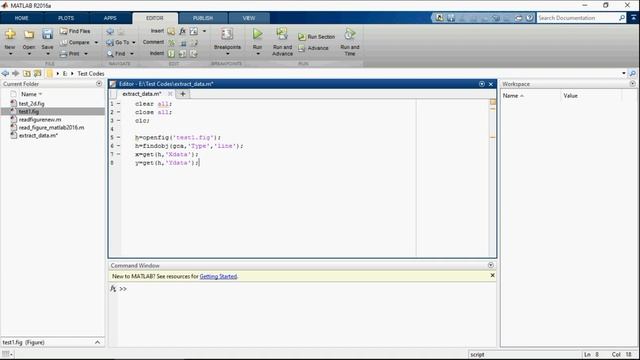This screenshot has width=640, height=360.
Task: Select test_2d.fig in Current Folder
Action: [x=32, y=103]
